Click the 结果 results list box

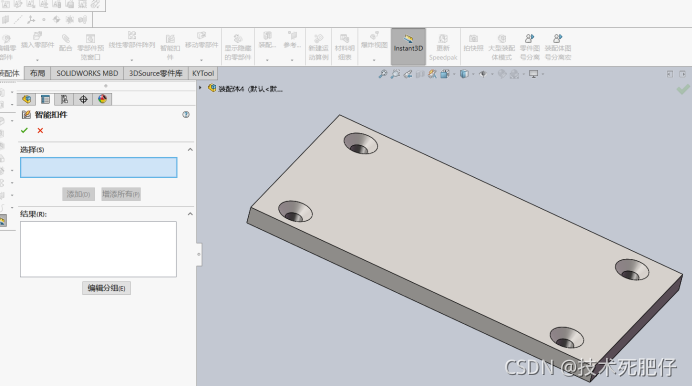coord(98,249)
